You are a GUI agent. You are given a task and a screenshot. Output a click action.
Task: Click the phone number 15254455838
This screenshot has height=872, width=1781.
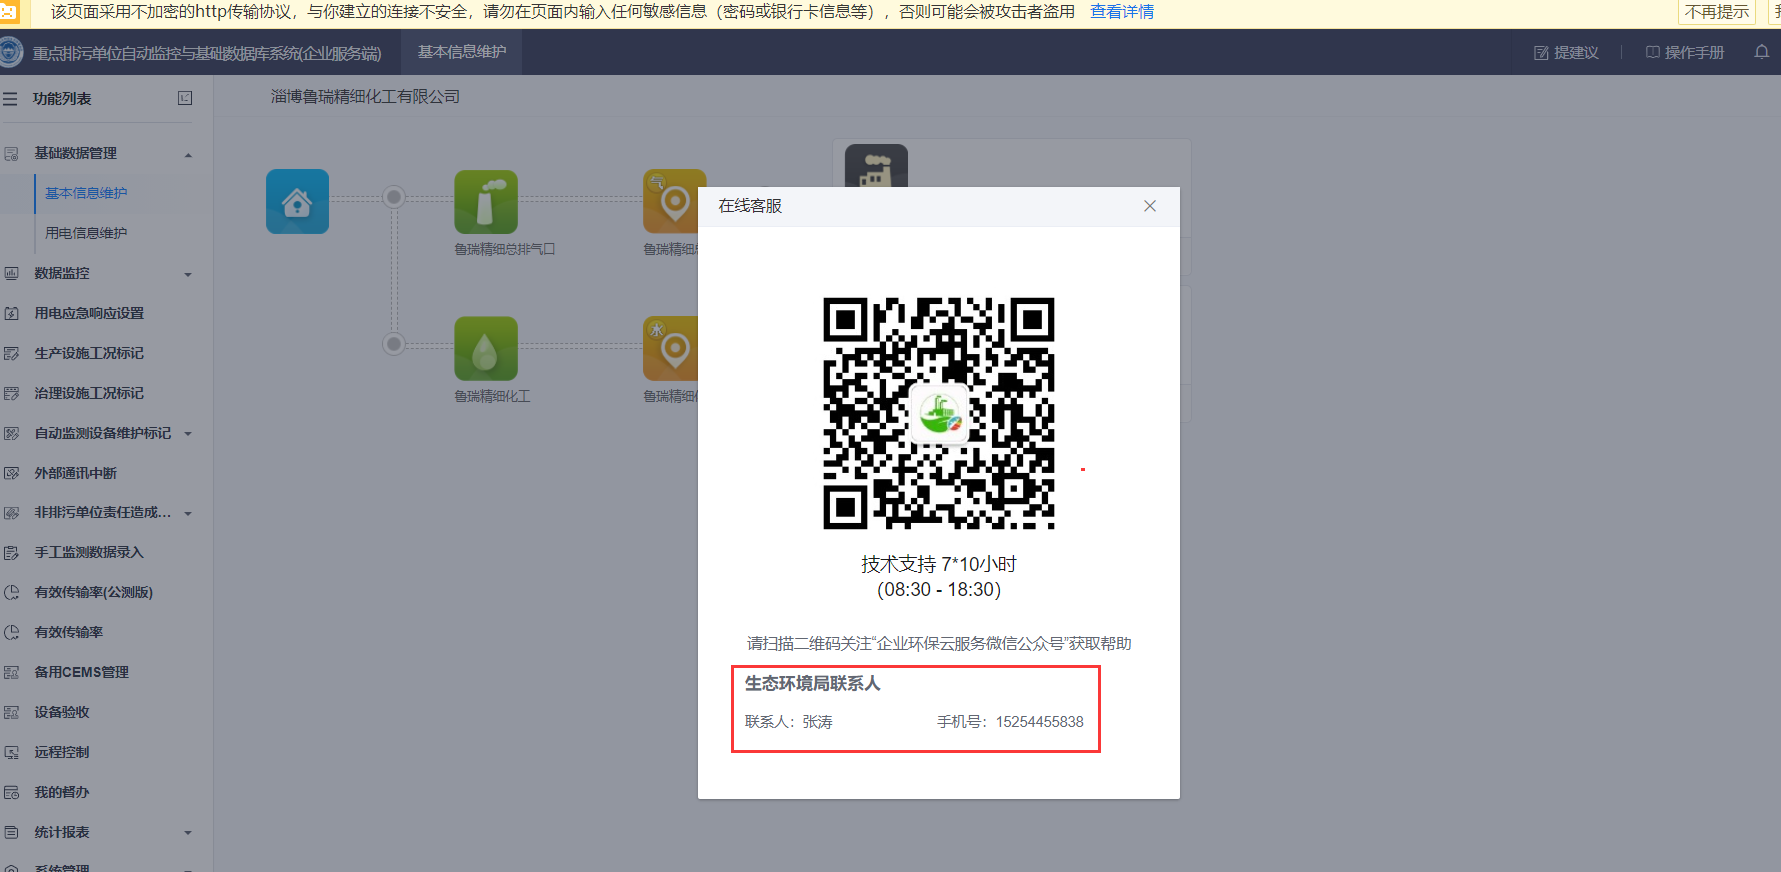[x=1039, y=722]
